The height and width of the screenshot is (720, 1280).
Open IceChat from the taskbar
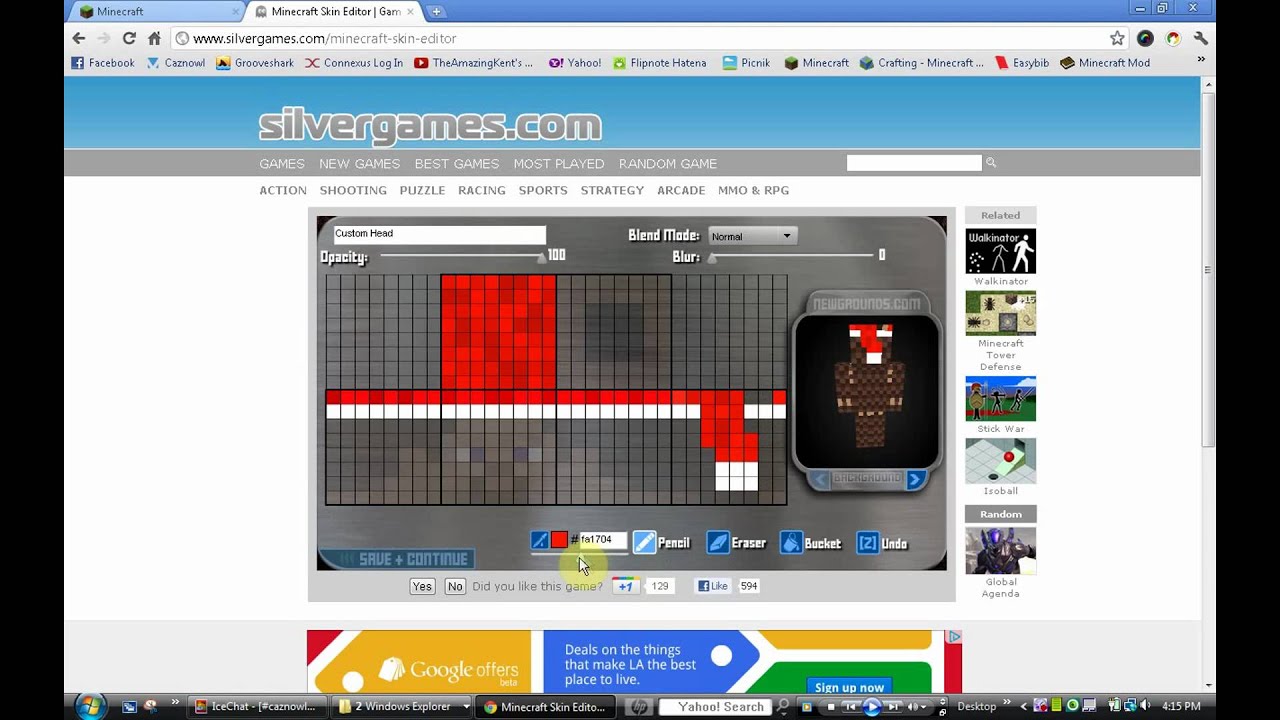[x=256, y=706]
